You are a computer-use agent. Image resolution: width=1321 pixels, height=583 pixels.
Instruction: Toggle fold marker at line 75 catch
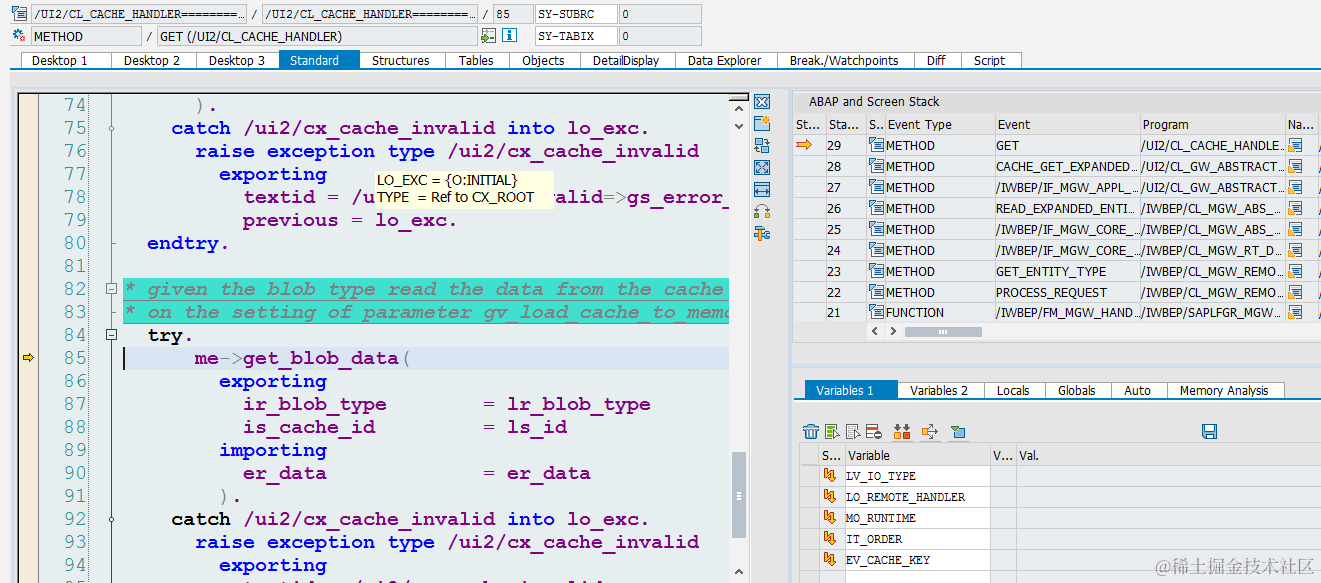click(x=112, y=128)
